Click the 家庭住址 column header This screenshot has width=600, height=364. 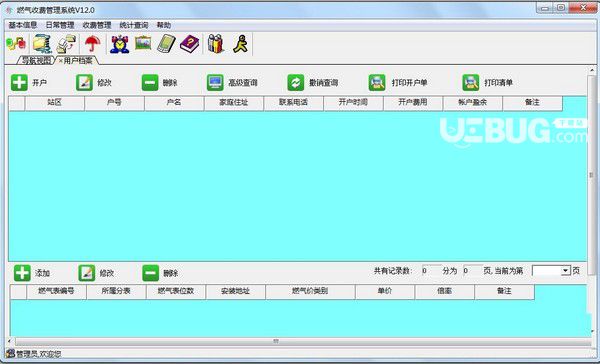pyautogui.click(x=234, y=103)
